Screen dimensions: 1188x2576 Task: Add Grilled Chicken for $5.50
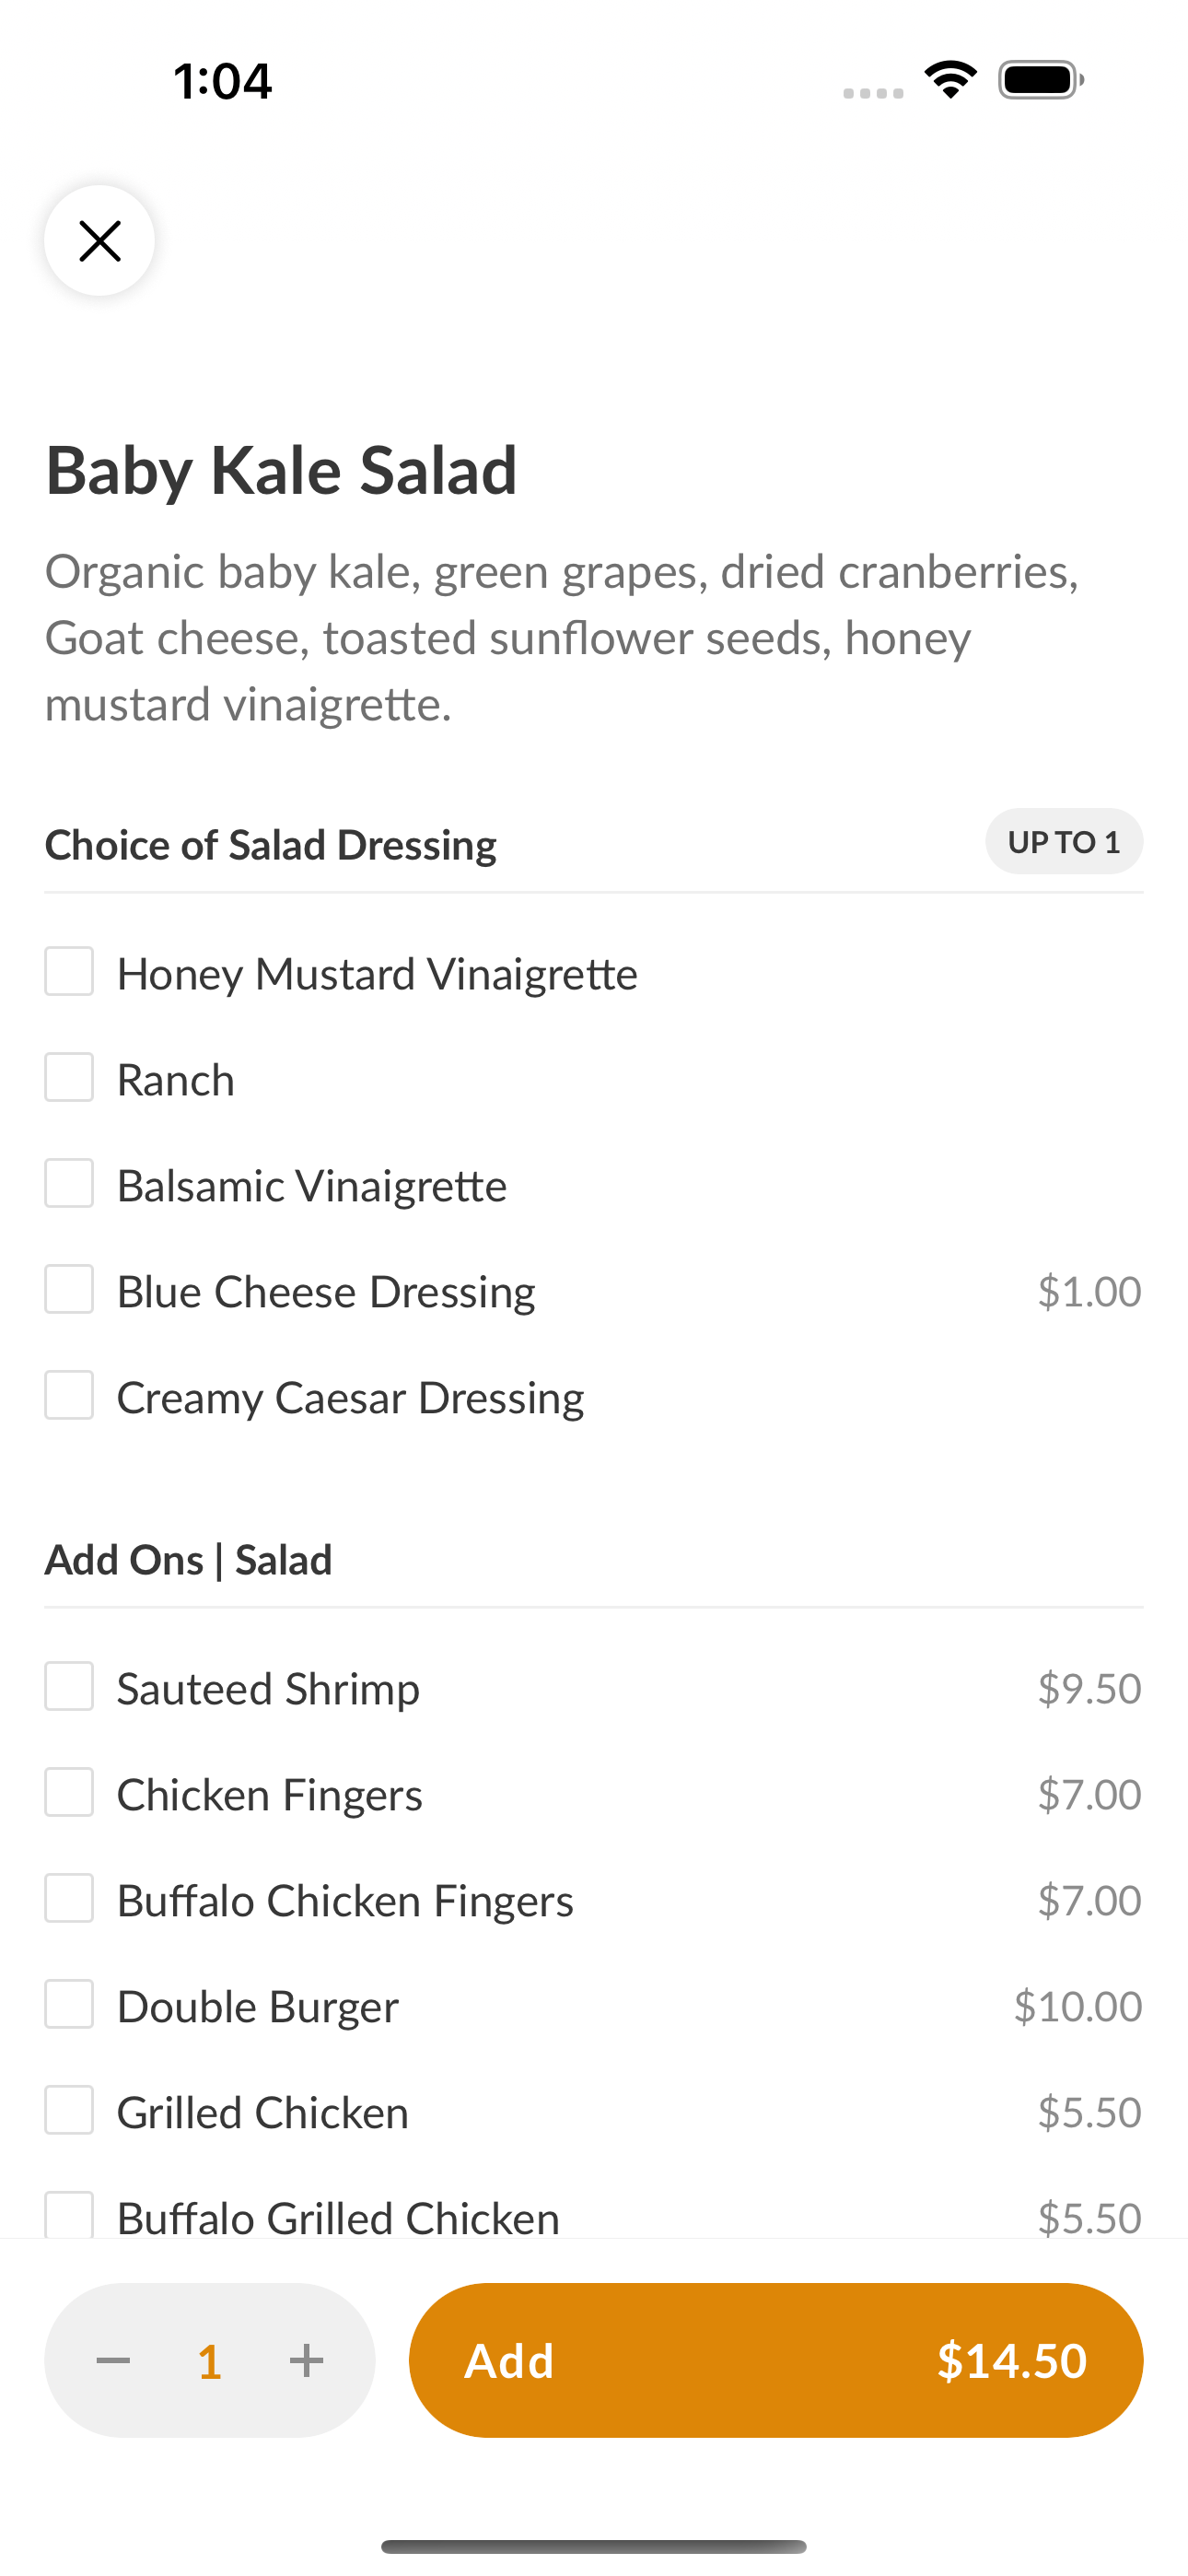69,2111
